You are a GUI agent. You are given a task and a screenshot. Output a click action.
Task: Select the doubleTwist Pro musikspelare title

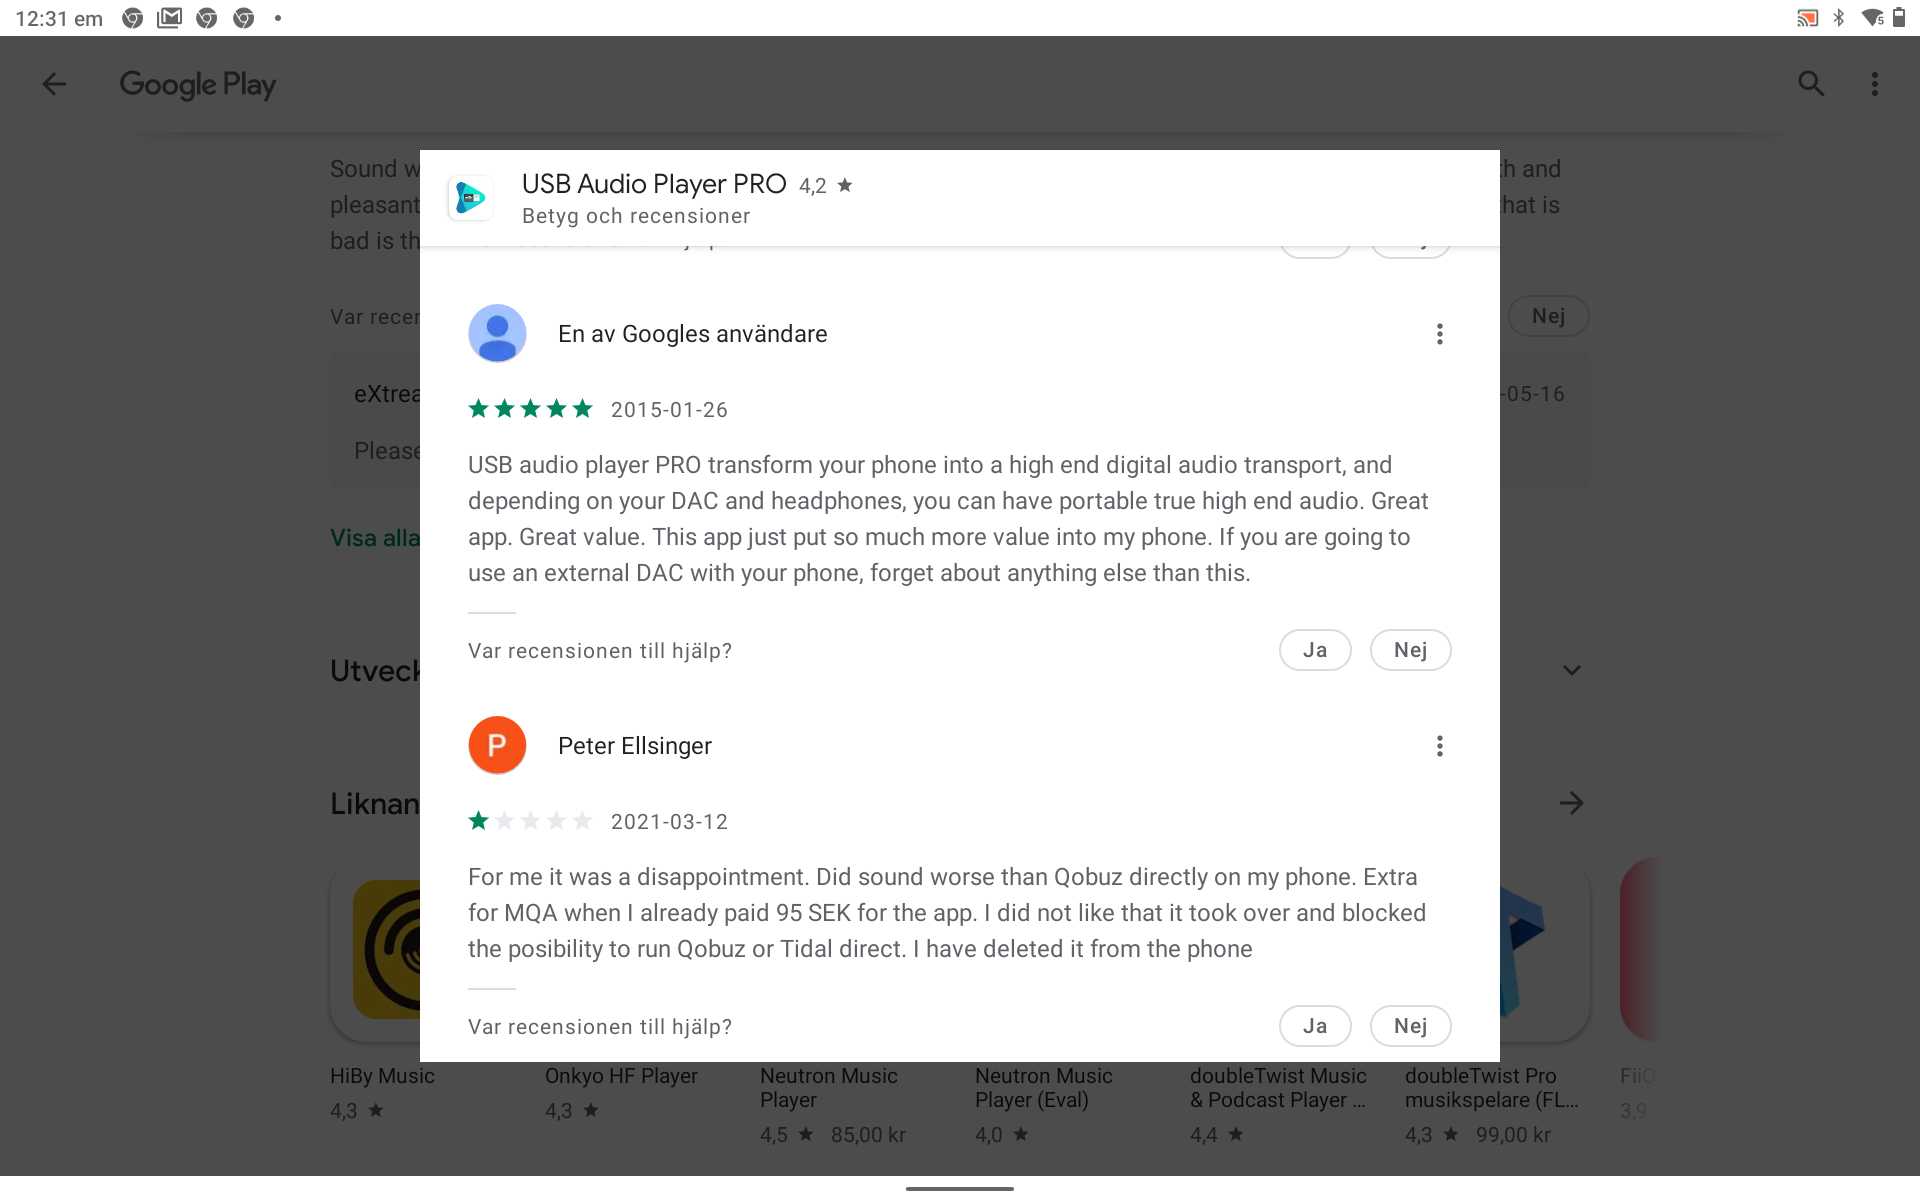[x=1492, y=1088]
